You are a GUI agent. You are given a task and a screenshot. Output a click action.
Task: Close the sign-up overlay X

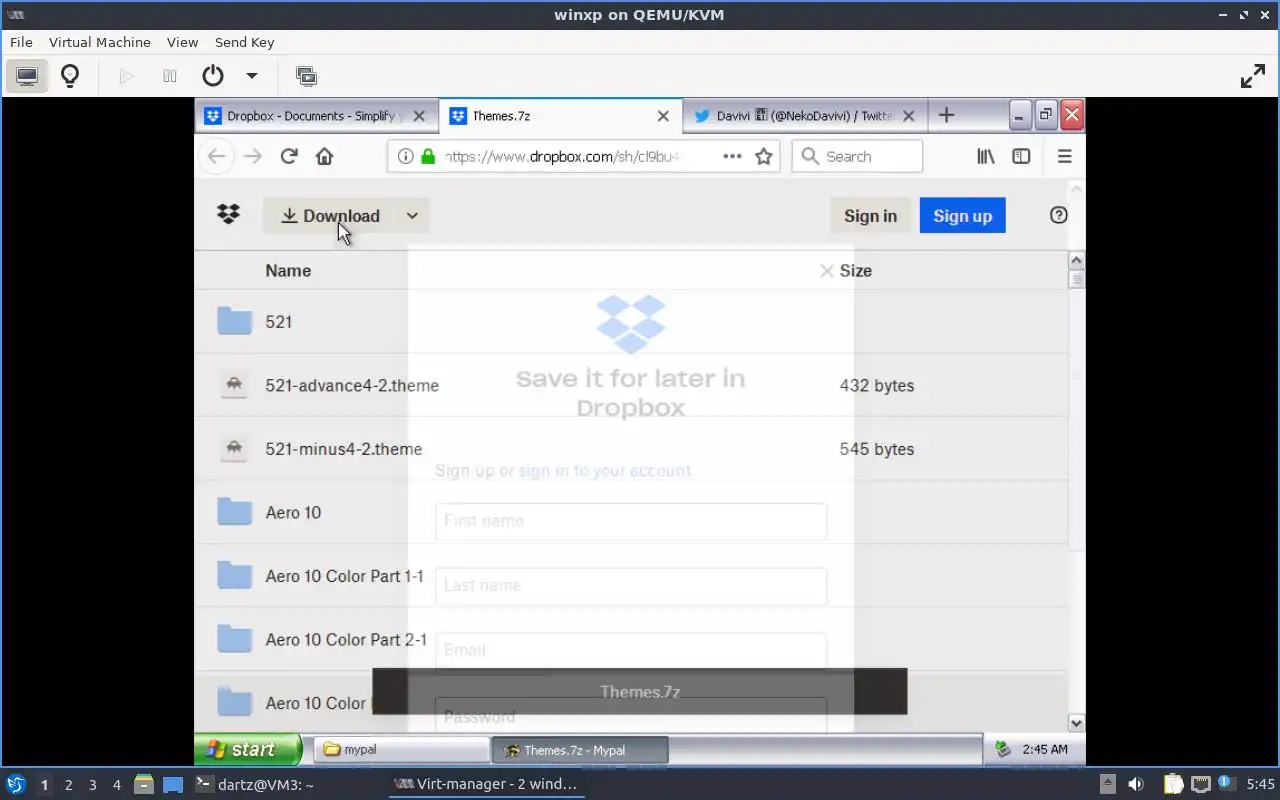[x=827, y=271]
